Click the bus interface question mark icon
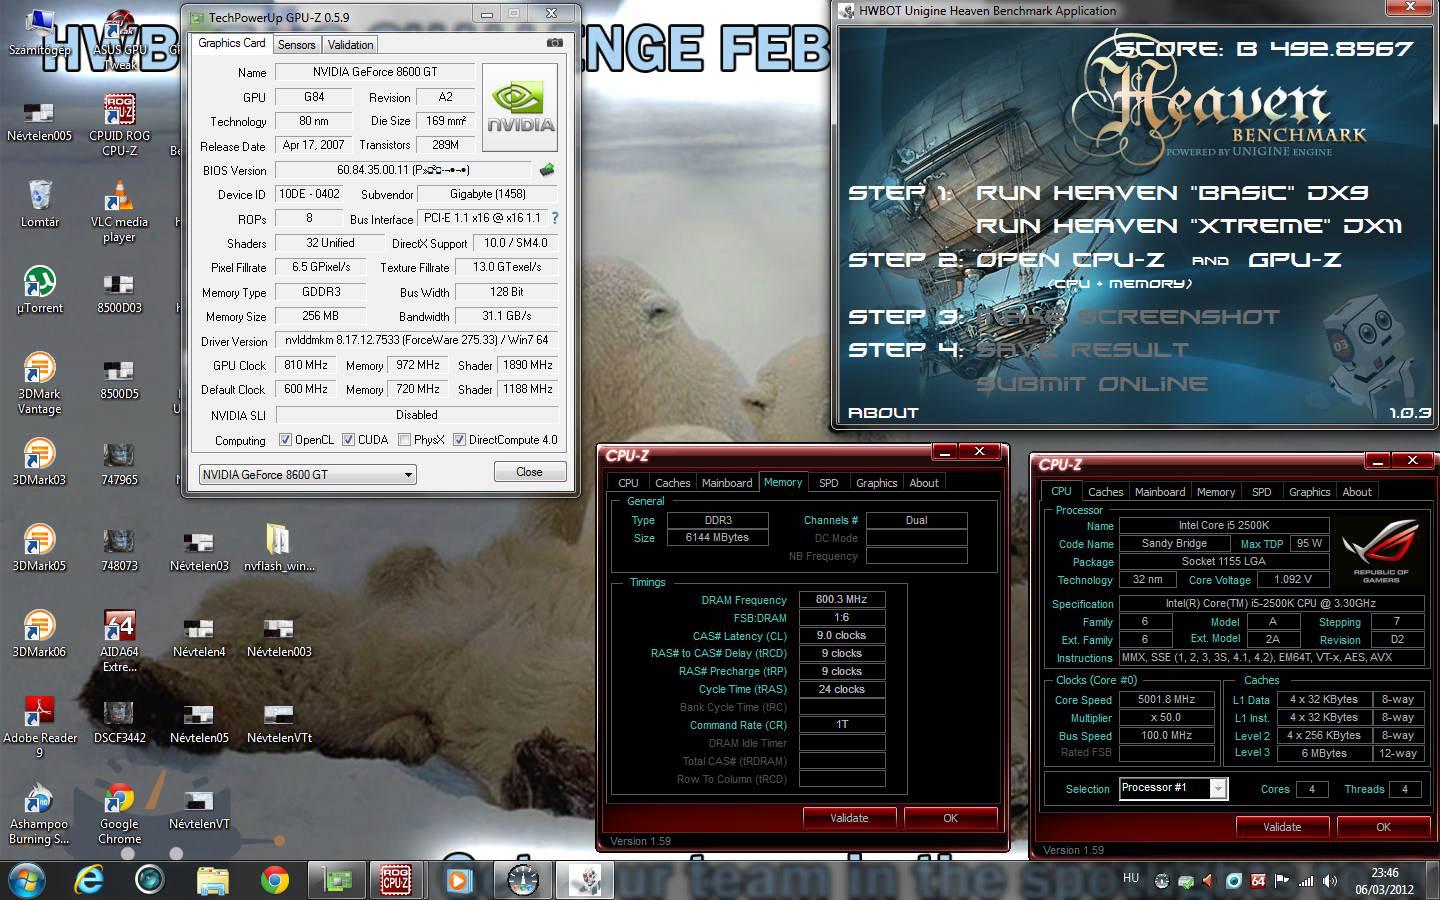1440x900 pixels. [555, 218]
